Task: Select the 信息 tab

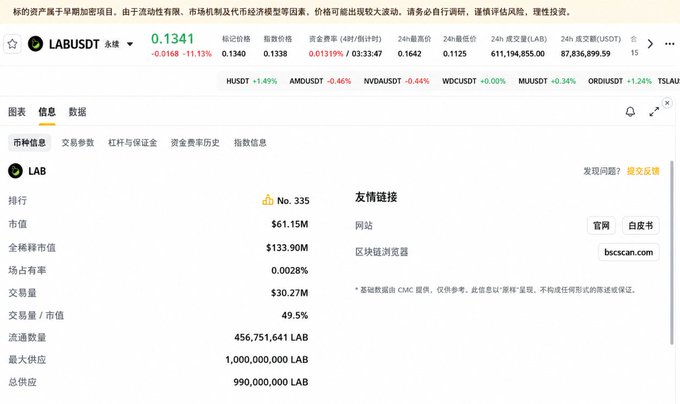Action: 47,112
